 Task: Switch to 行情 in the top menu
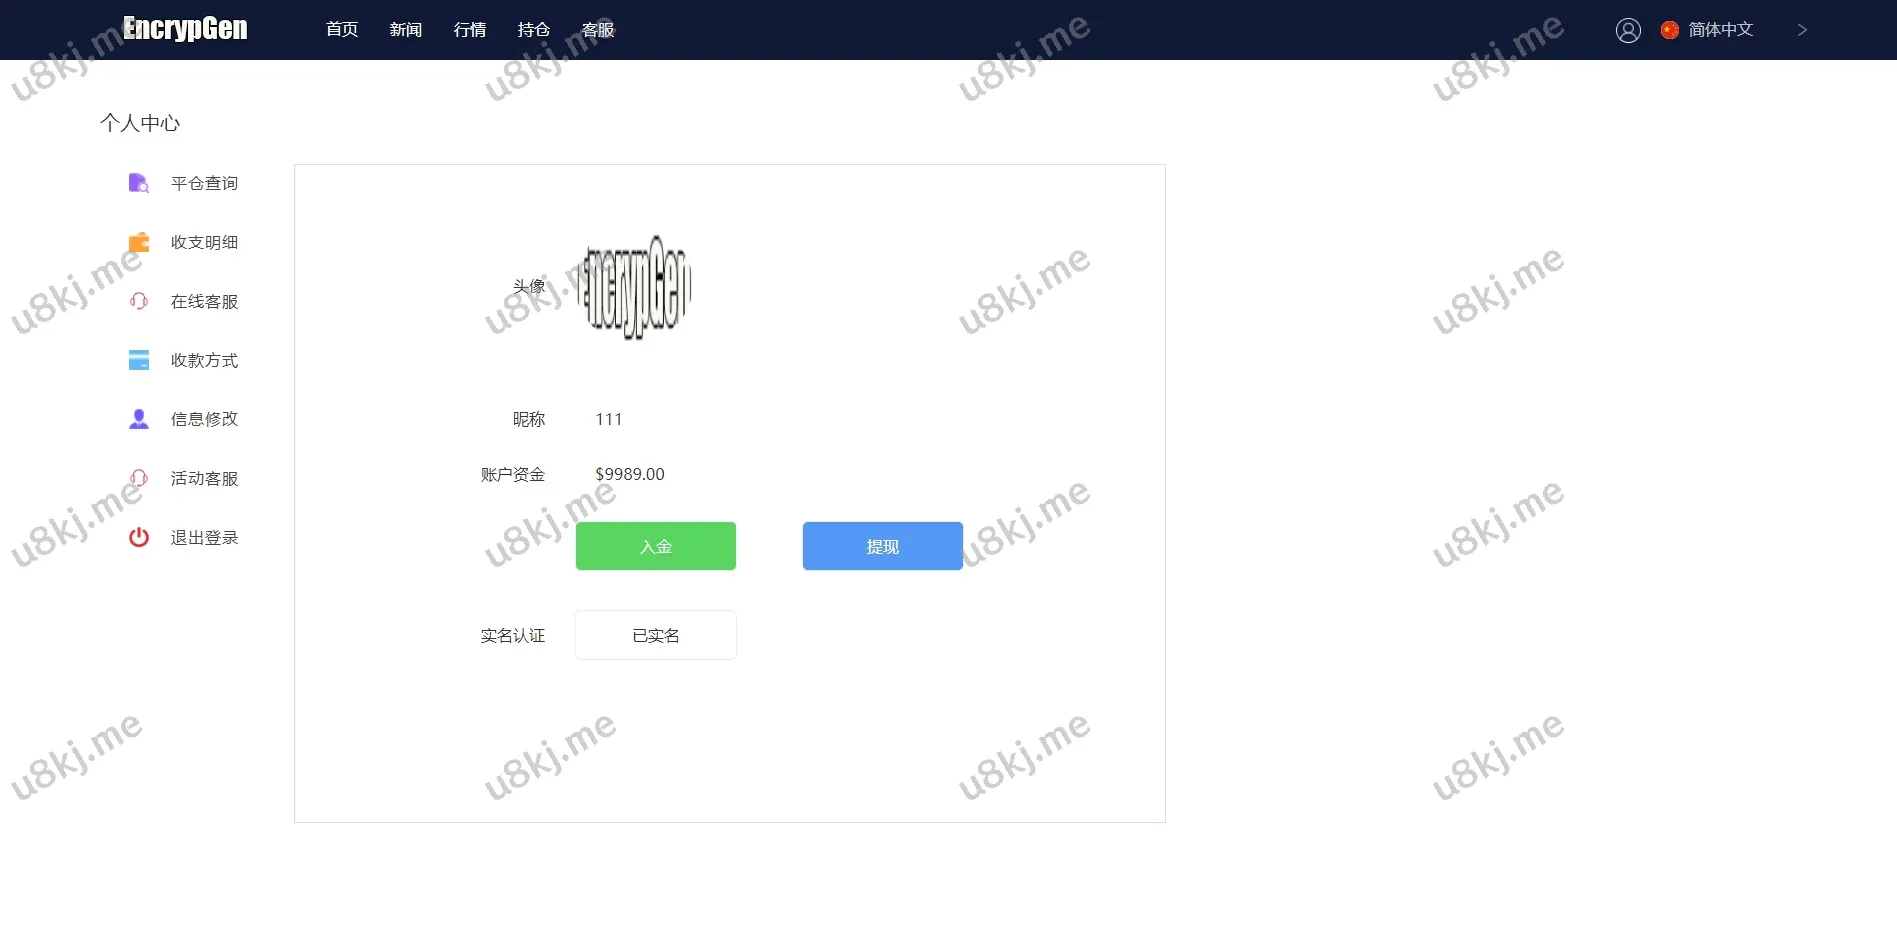(470, 30)
